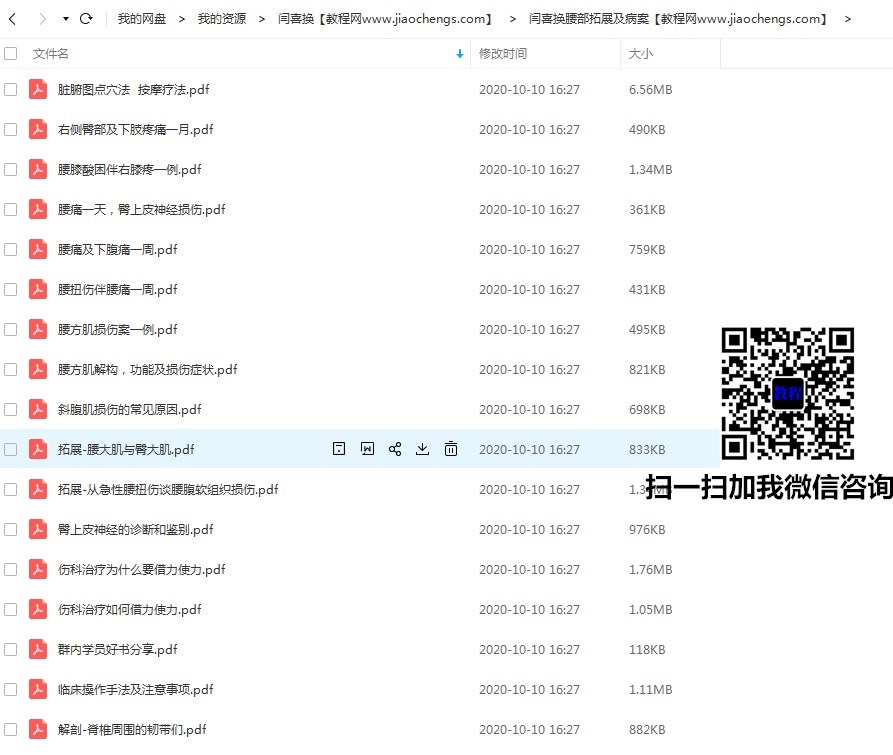Toggle the blue sort direction arrow
Viewport: 893px width, 755px height.
pos(460,54)
